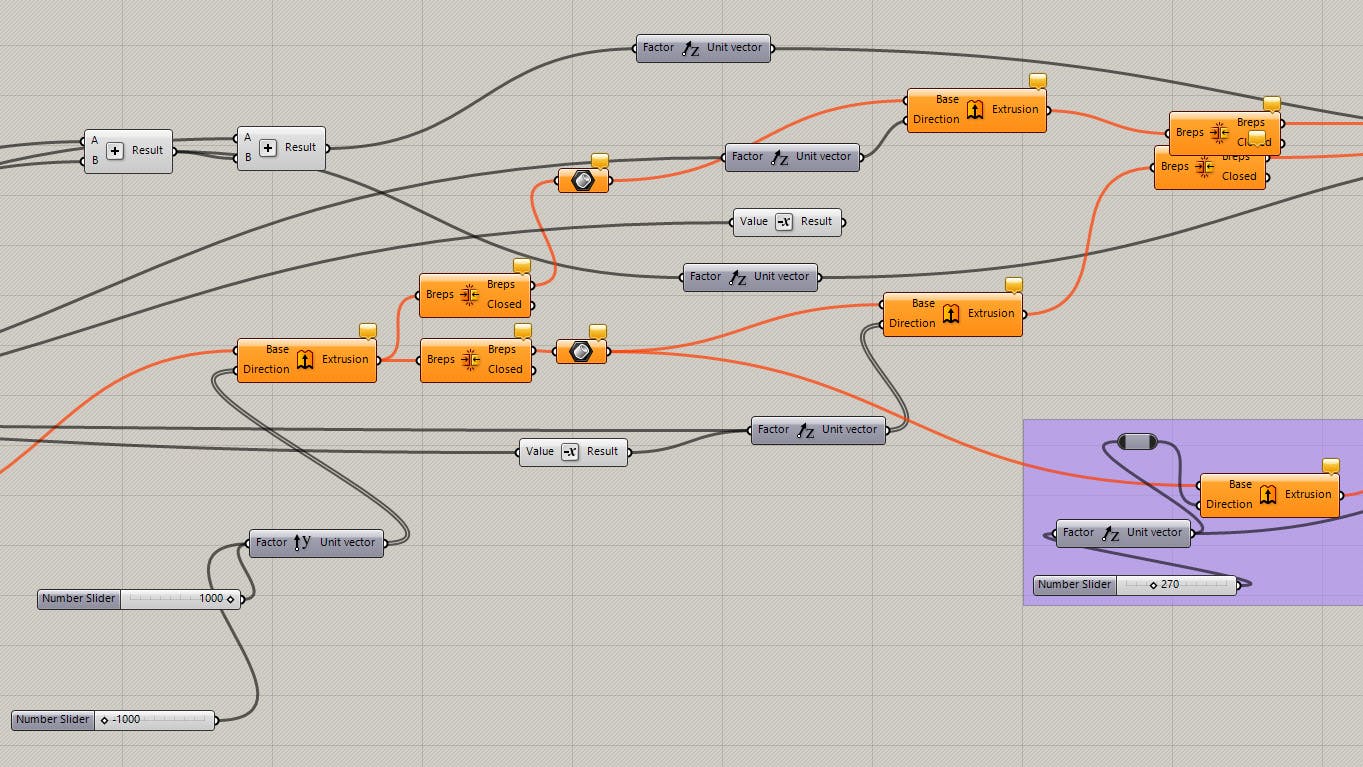
Task: Click upper-left Brep Join icon feeding hexagon
Action: tap(470, 295)
